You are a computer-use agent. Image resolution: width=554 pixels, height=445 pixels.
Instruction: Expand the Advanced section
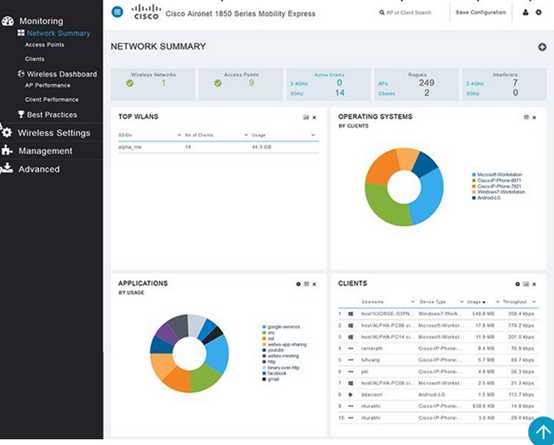pyautogui.click(x=39, y=169)
